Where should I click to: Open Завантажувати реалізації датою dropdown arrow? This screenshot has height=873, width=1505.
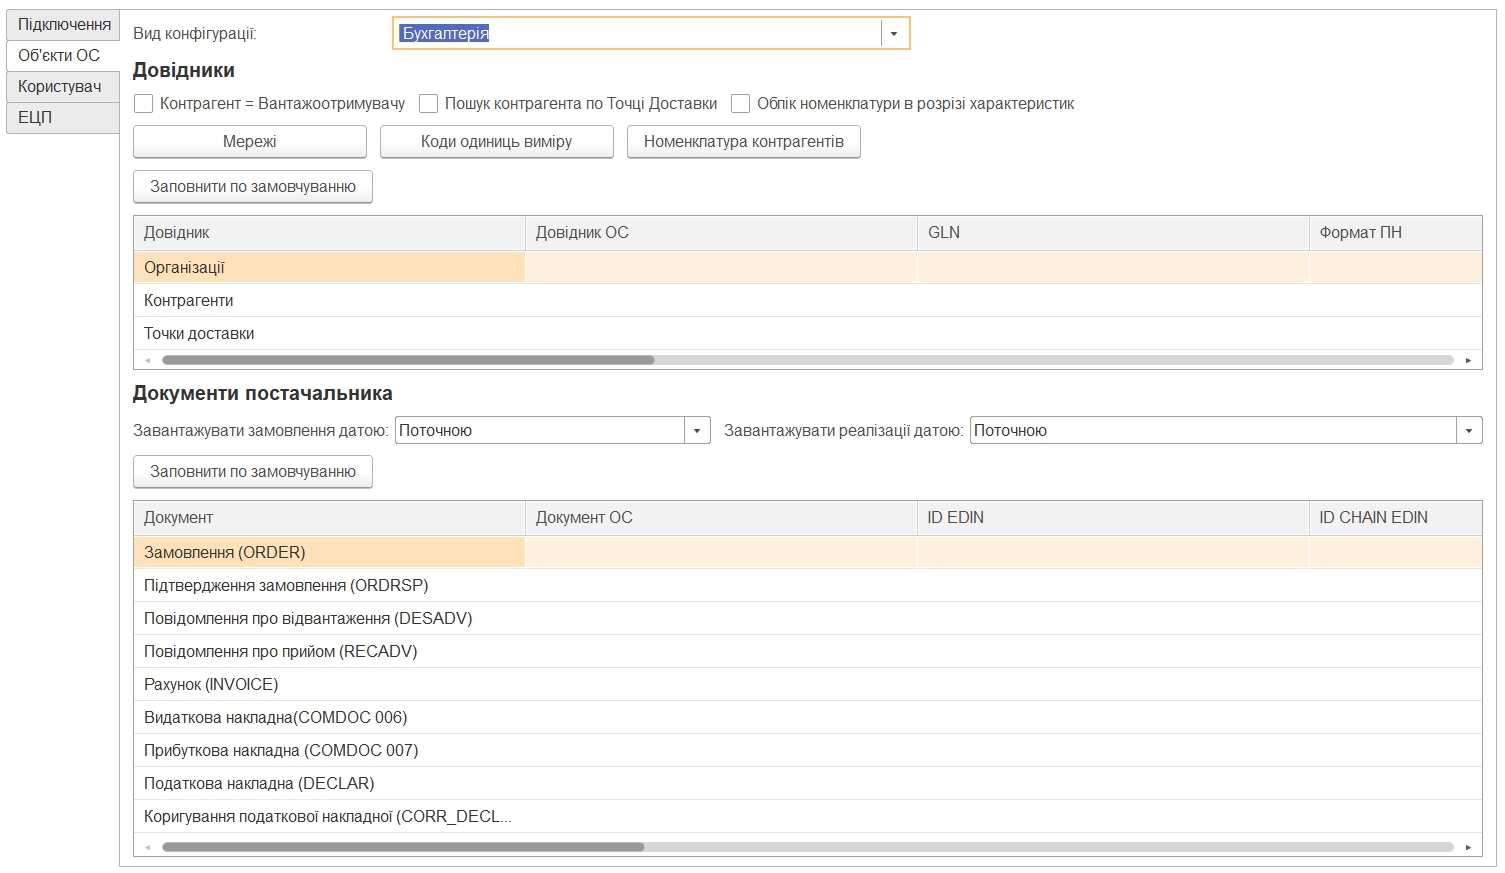[x=1469, y=431]
